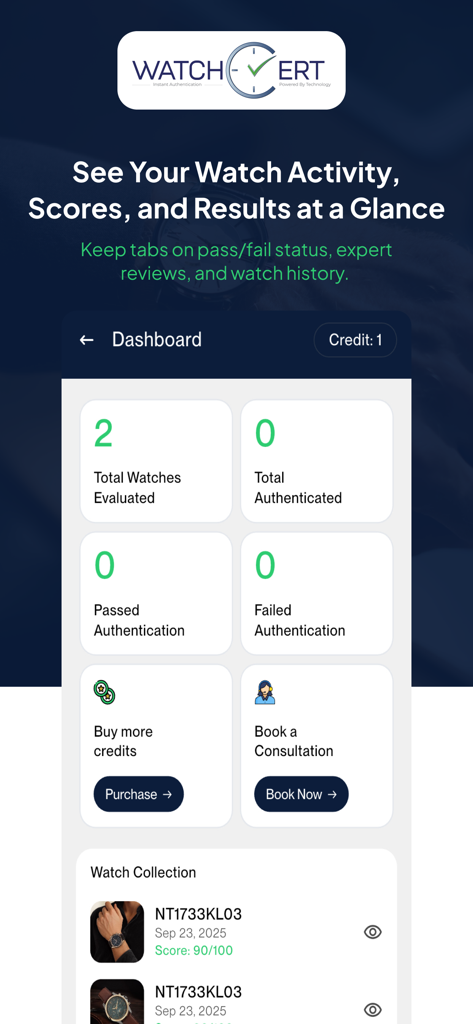Screen dimensions: 473x1024
Task: Click the green 'Keep tabs on pass/fail' subtitle
Action: tap(236, 261)
